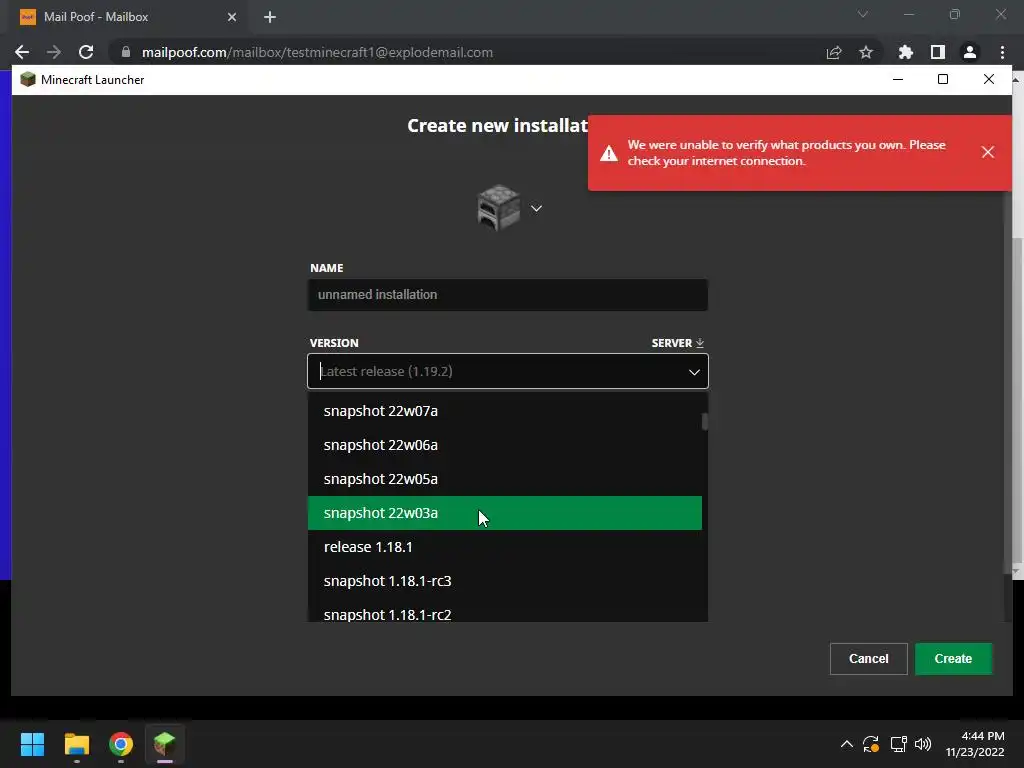Toggle Chrome side panel icon
This screenshot has width=1024, height=768.
click(x=938, y=52)
